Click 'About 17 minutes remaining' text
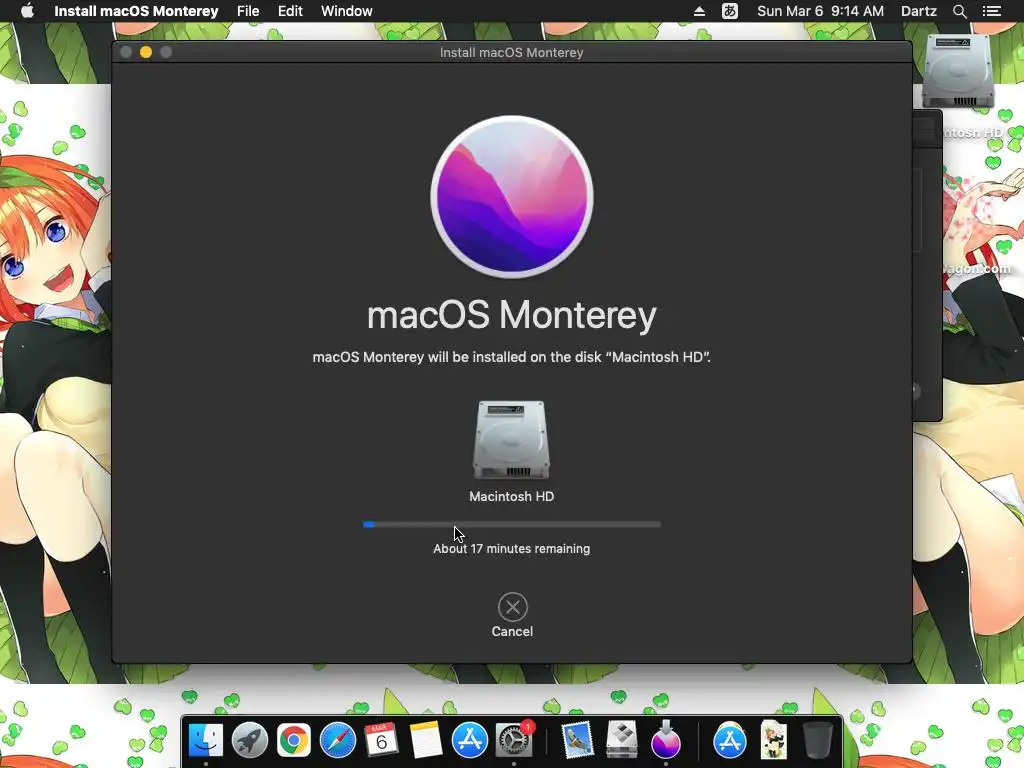The image size is (1024, 768). pos(511,549)
